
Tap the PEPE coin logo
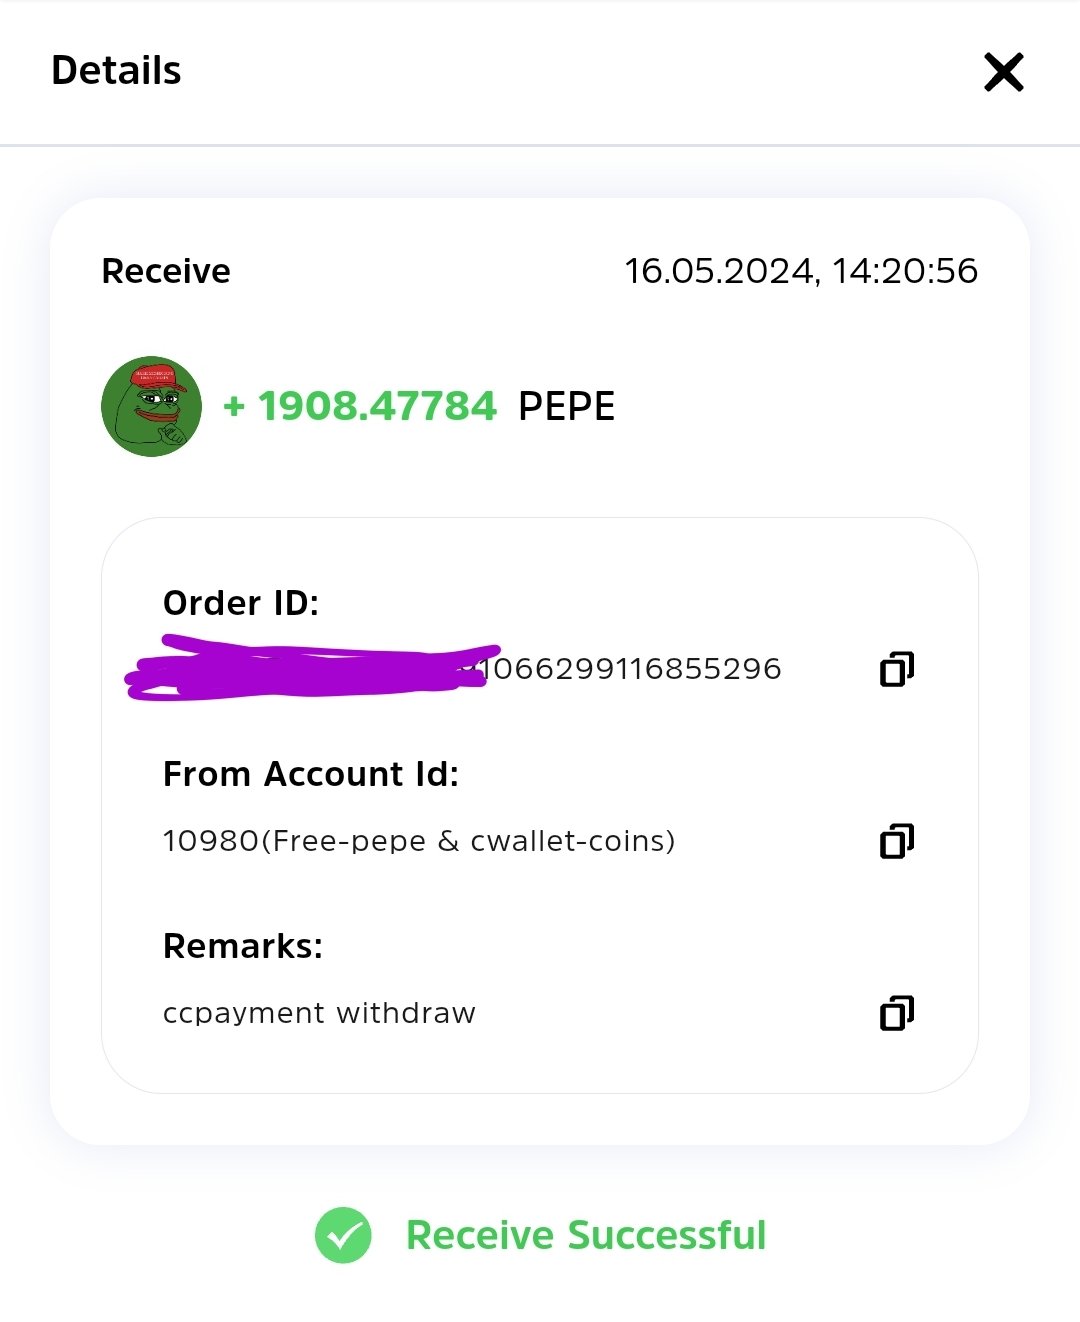pyautogui.click(x=151, y=406)
